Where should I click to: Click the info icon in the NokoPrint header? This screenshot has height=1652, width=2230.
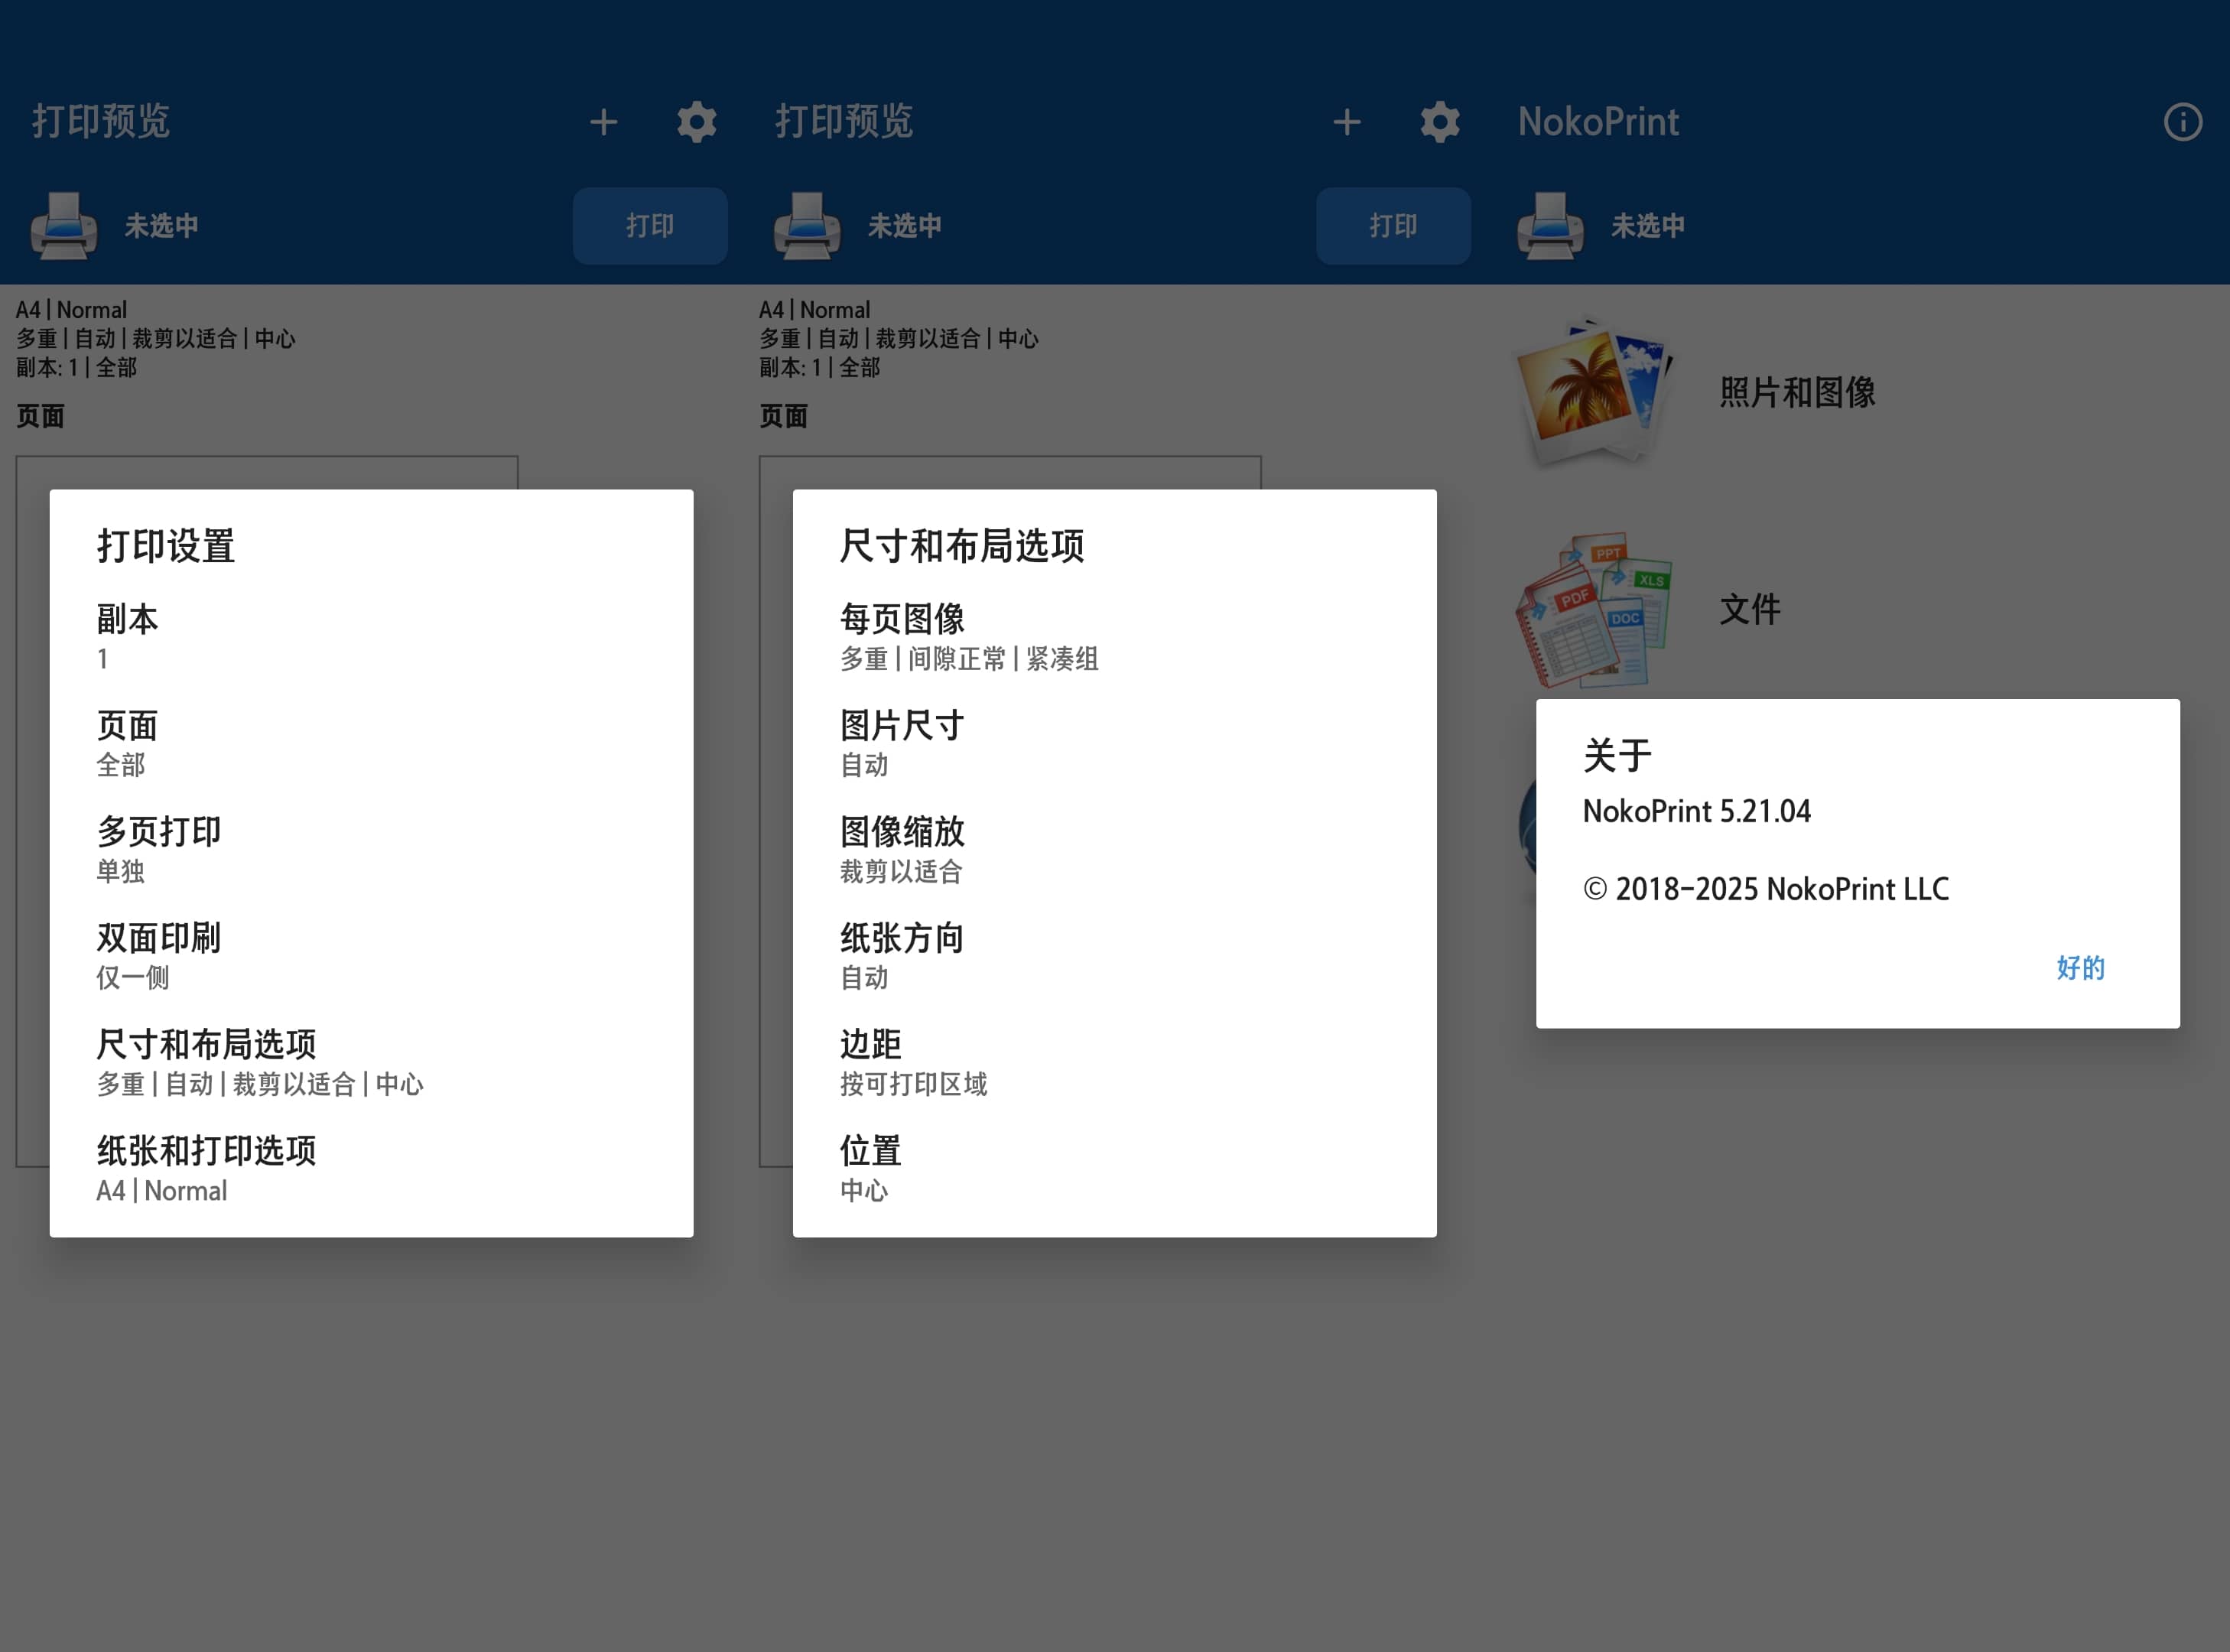click(2182, 122)
